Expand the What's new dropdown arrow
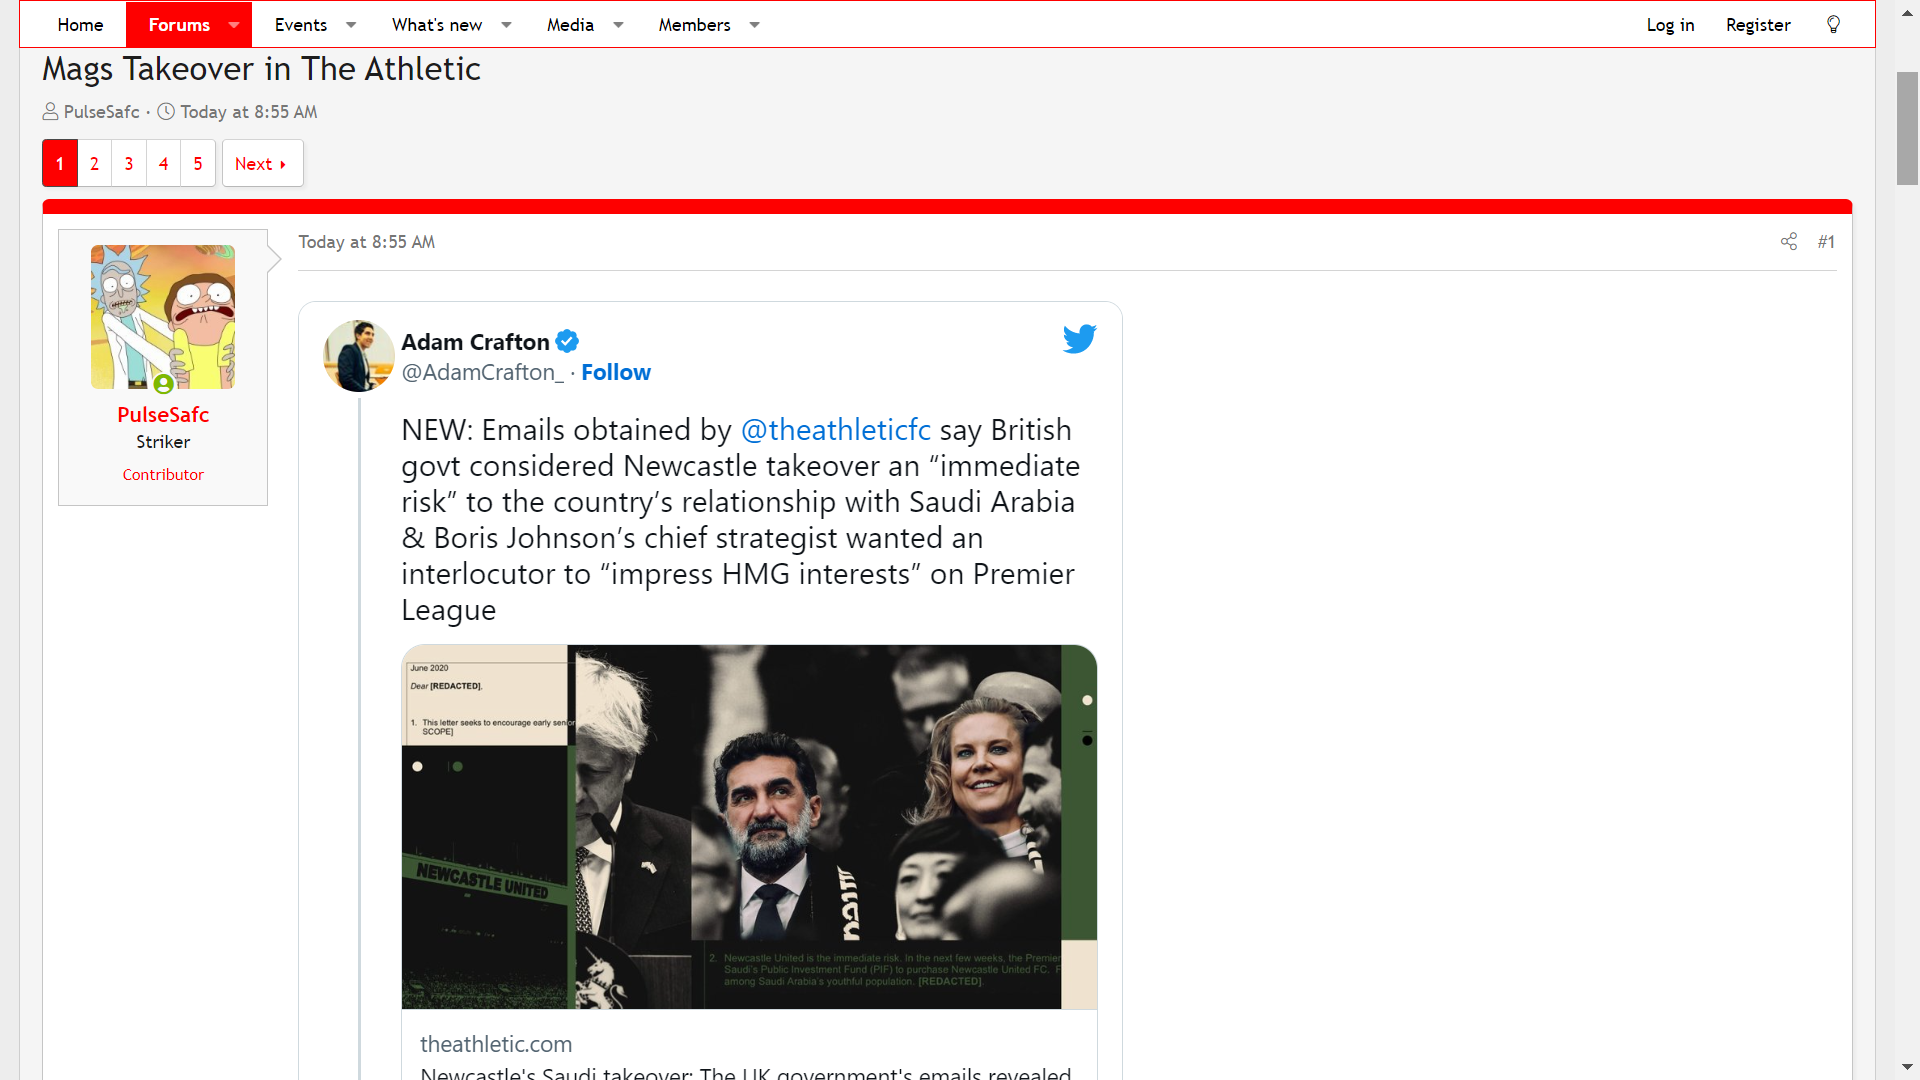 click(x=506, y=25)
